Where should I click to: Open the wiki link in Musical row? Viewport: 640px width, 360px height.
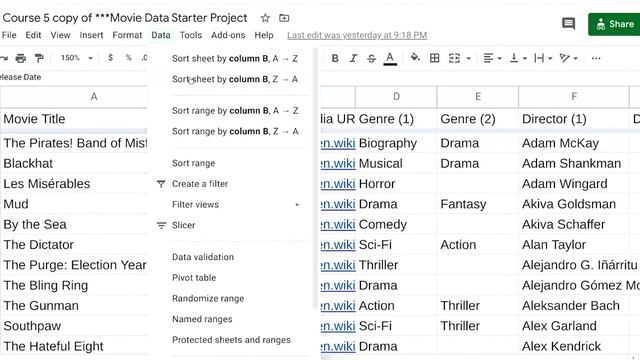click(338, 164)
